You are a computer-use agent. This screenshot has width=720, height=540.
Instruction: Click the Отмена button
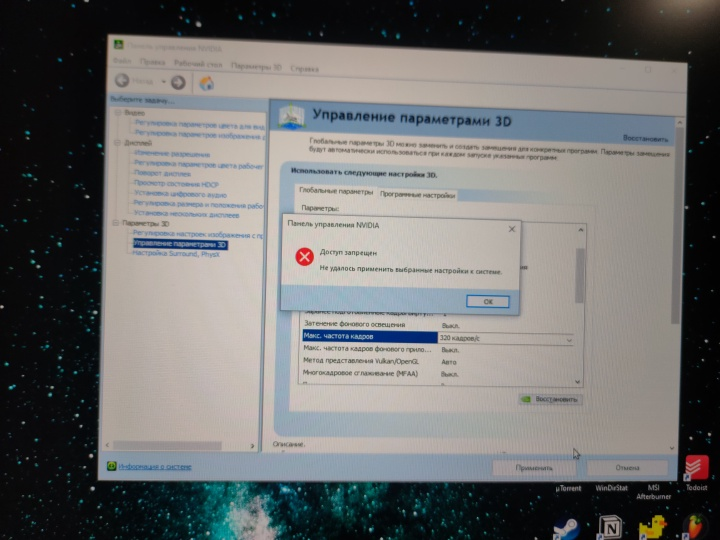[x=627, y=468]
